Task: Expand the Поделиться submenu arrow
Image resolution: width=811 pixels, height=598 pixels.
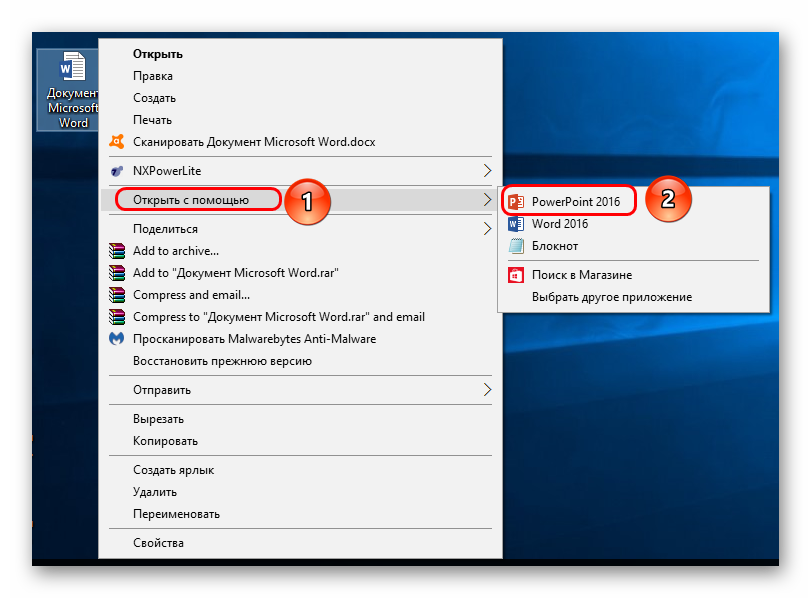Action: (x=487, y=229)
